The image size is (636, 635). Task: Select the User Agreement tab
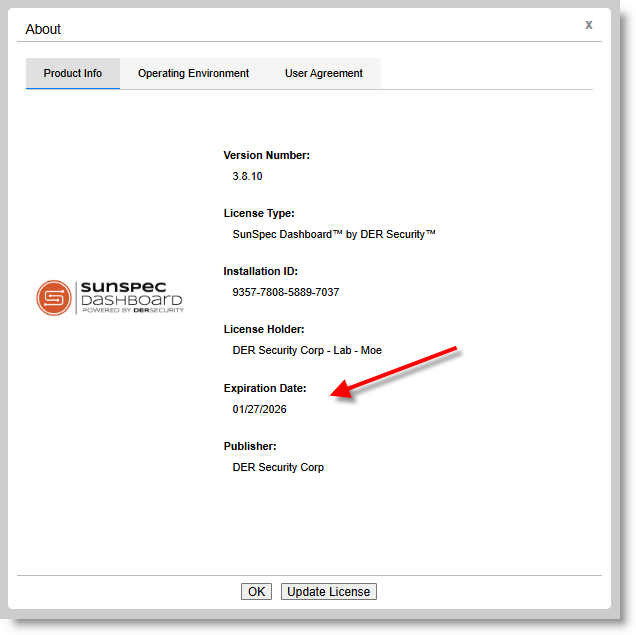pyautogui.click(x=323, y=74)
